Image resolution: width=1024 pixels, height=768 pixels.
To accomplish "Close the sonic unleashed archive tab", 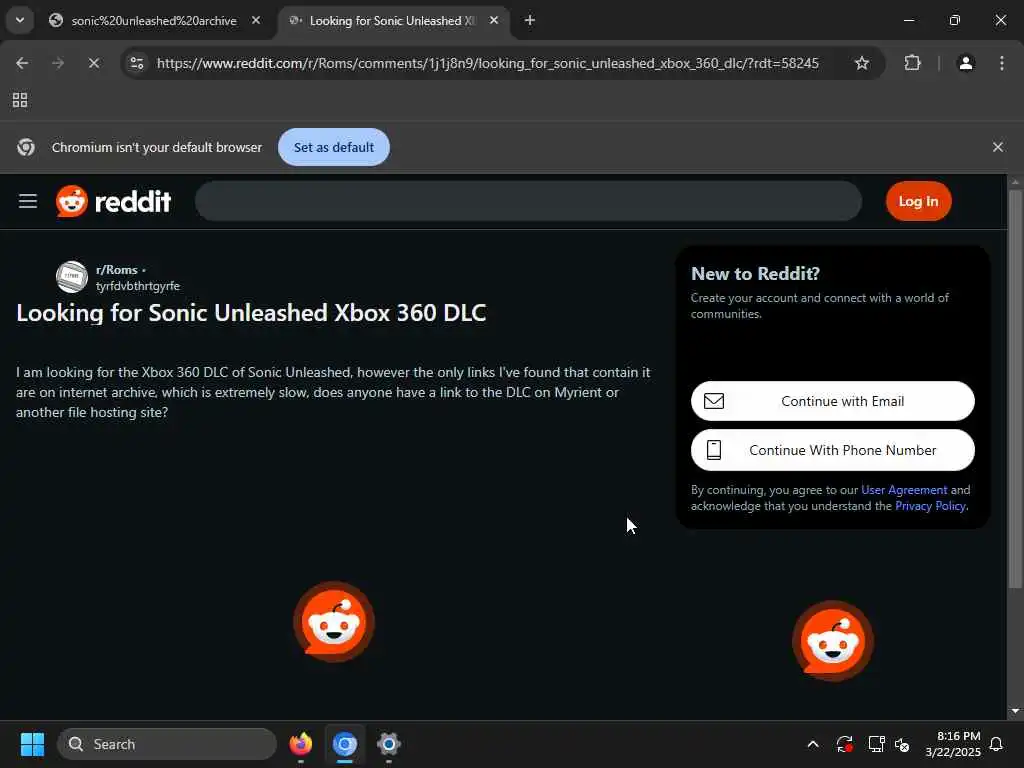I will click(x=256, y=21).
